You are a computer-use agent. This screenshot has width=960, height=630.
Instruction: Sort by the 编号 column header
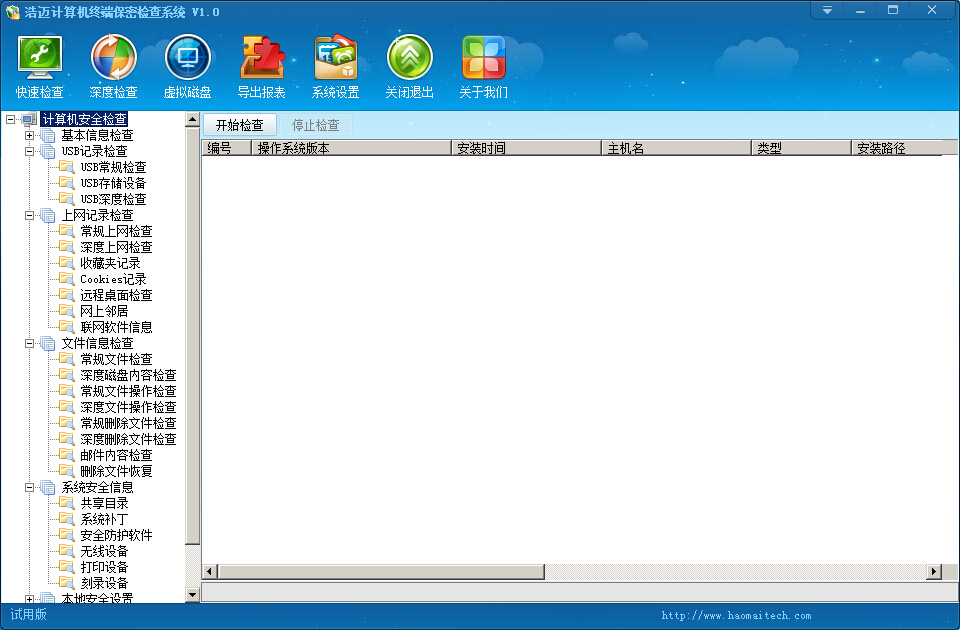[227, 148]
